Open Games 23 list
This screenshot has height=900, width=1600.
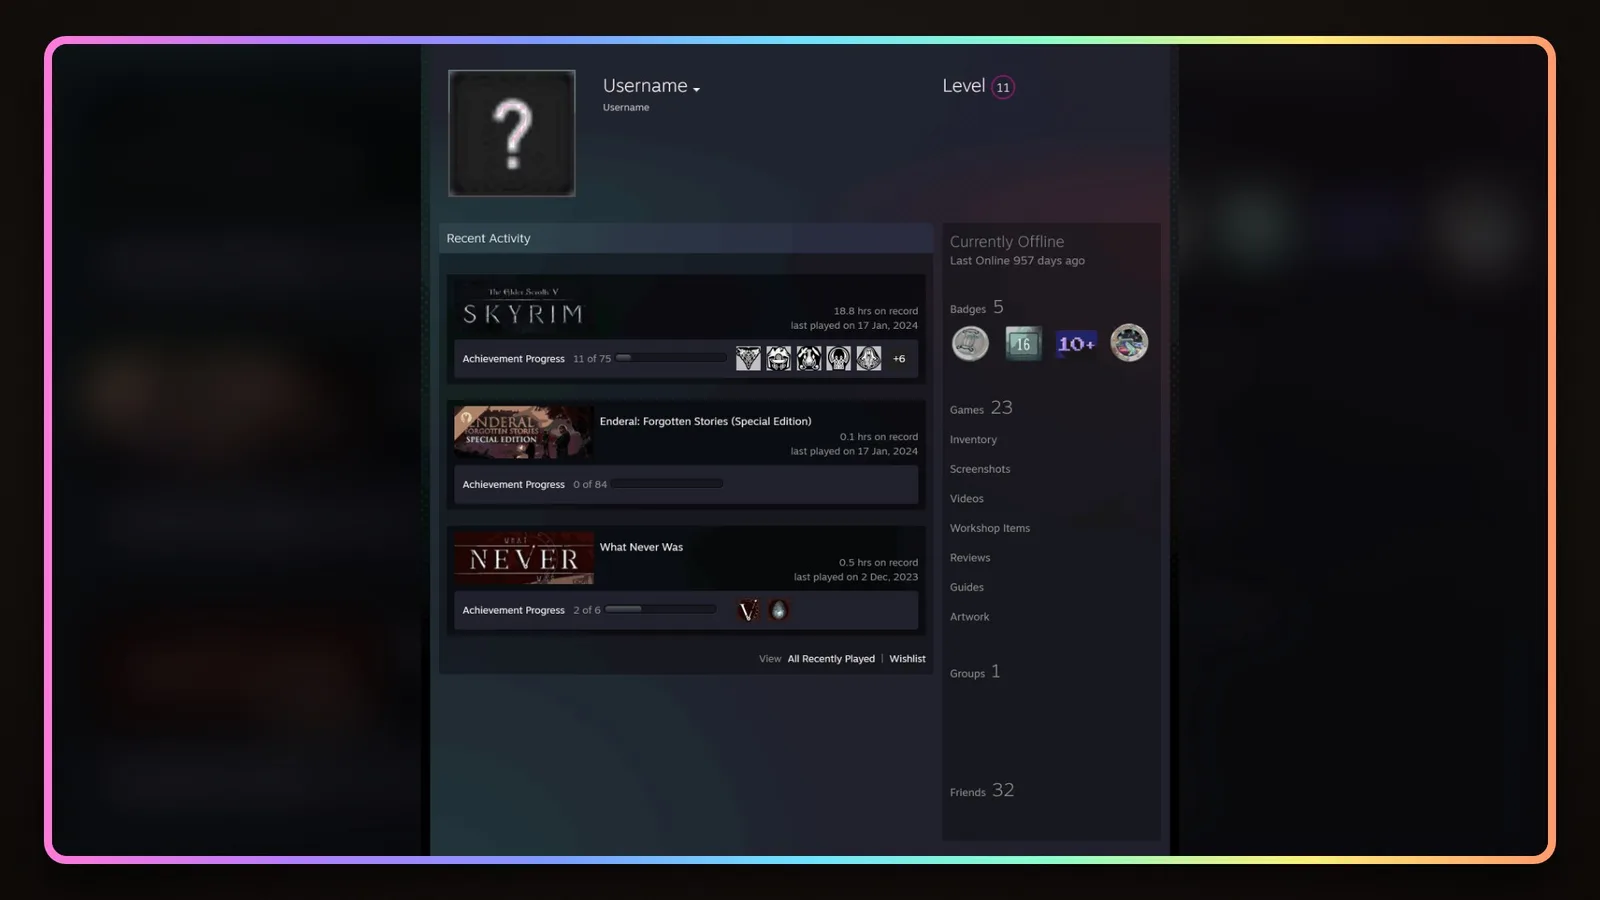tap(981, 408)
